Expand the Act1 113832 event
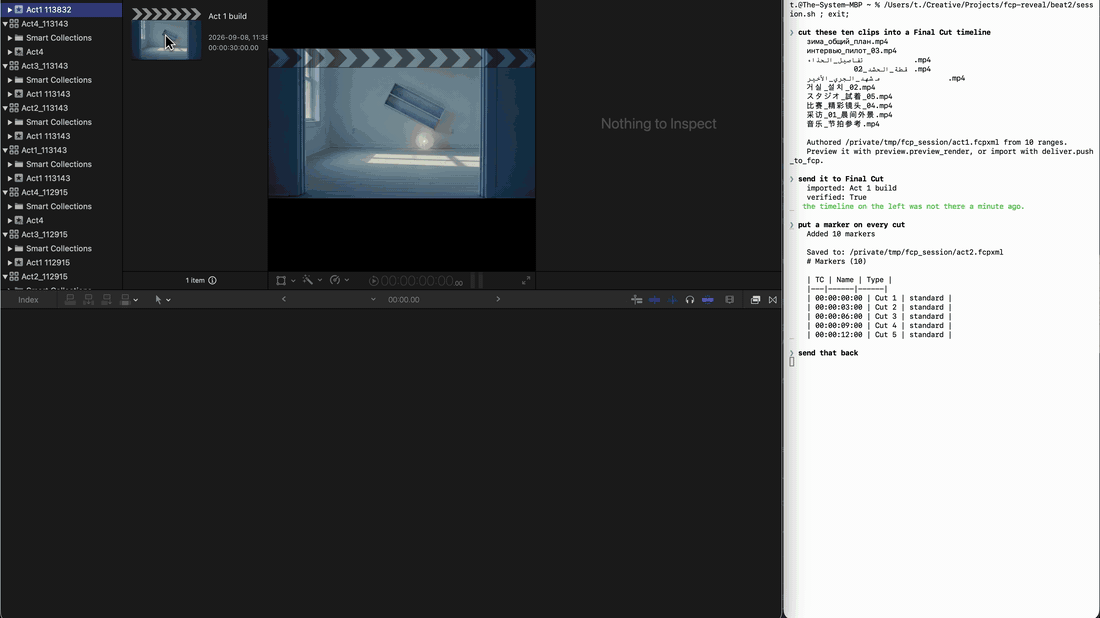 pos(10,10)
